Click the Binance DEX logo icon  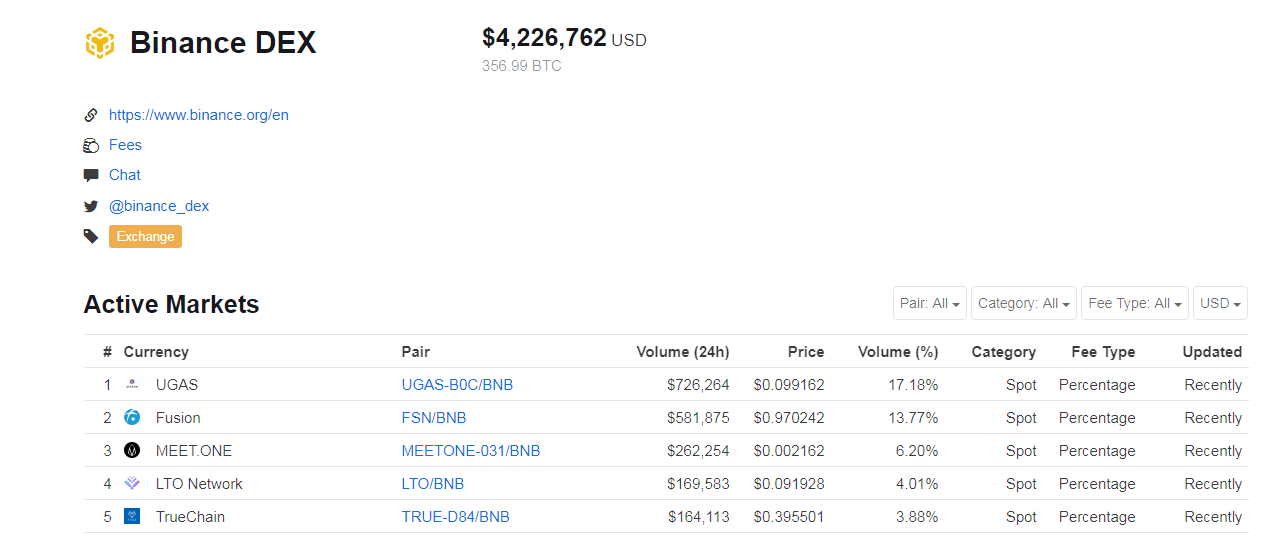coord(100,43)
